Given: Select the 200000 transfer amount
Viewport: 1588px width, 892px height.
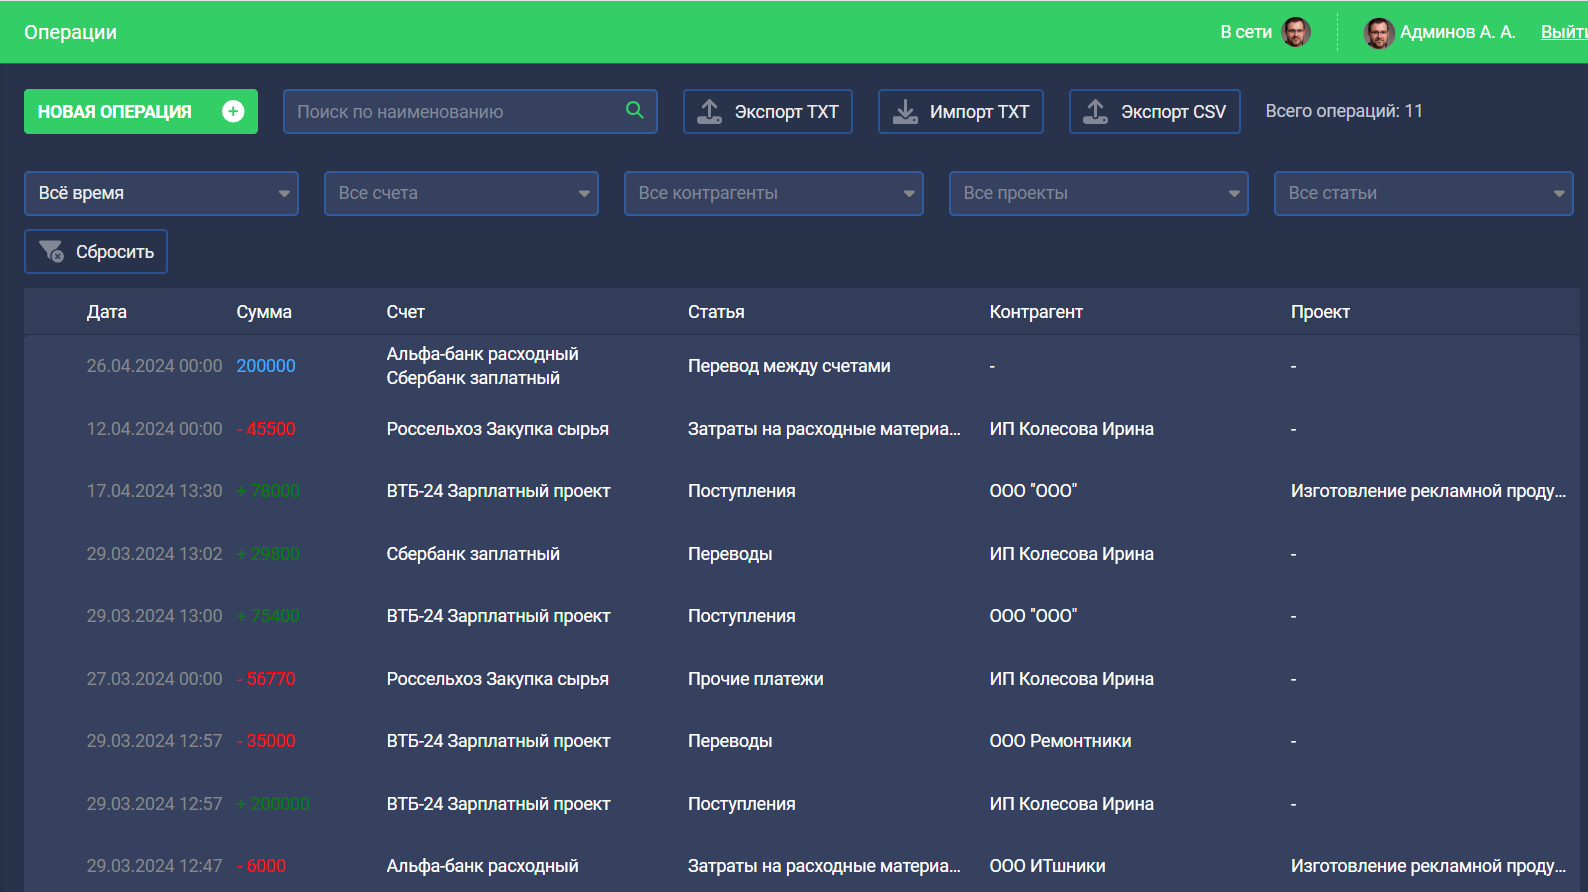Looking at the screenshot, I should pos(266,366).
